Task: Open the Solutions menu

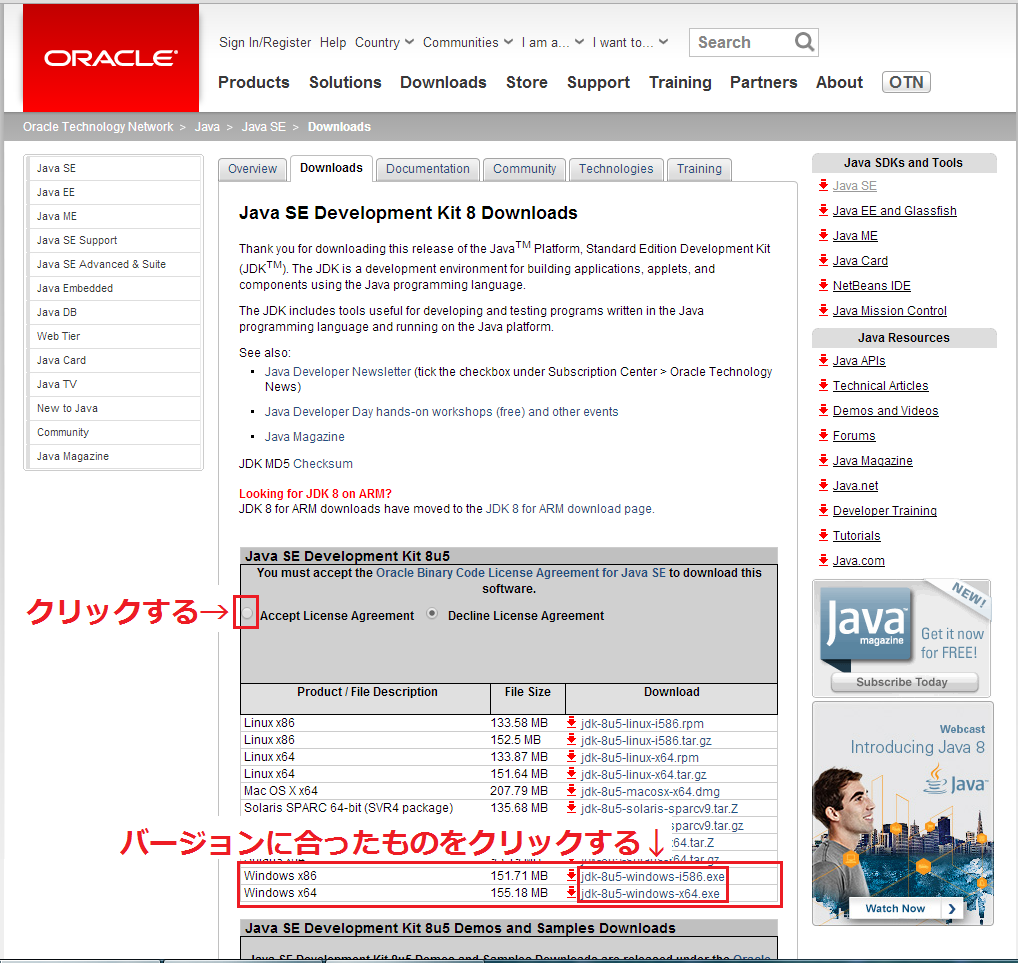Action: coord(345,82)
